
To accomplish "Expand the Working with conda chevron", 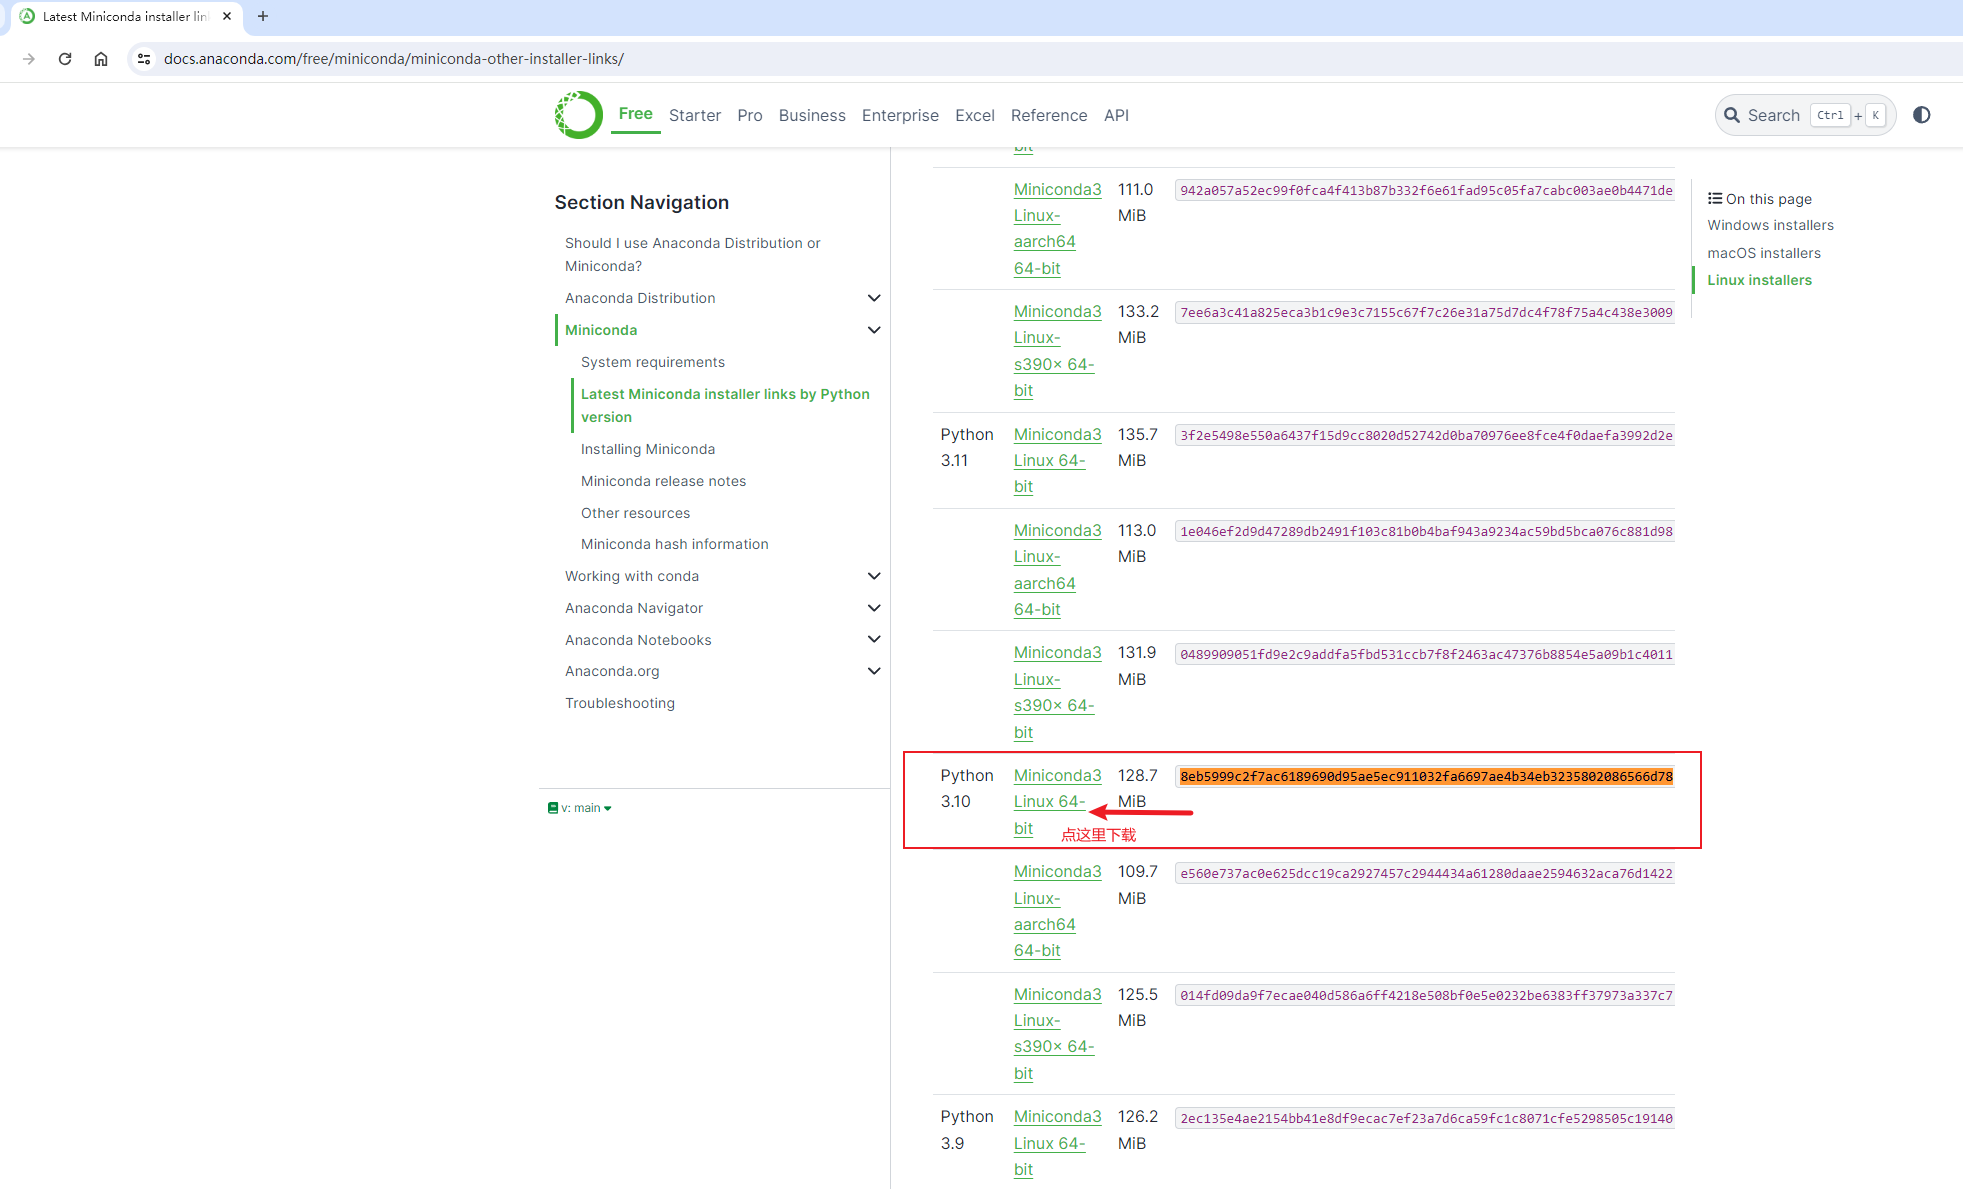I will click(874, 576).
